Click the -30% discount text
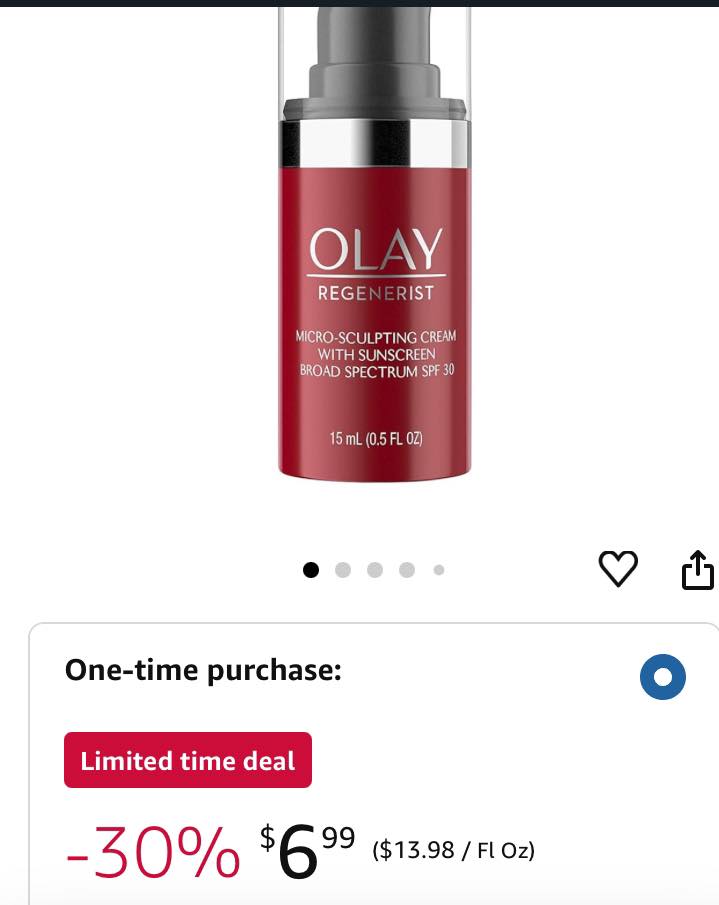Screen dimensions: 719x905 (153, 852)
